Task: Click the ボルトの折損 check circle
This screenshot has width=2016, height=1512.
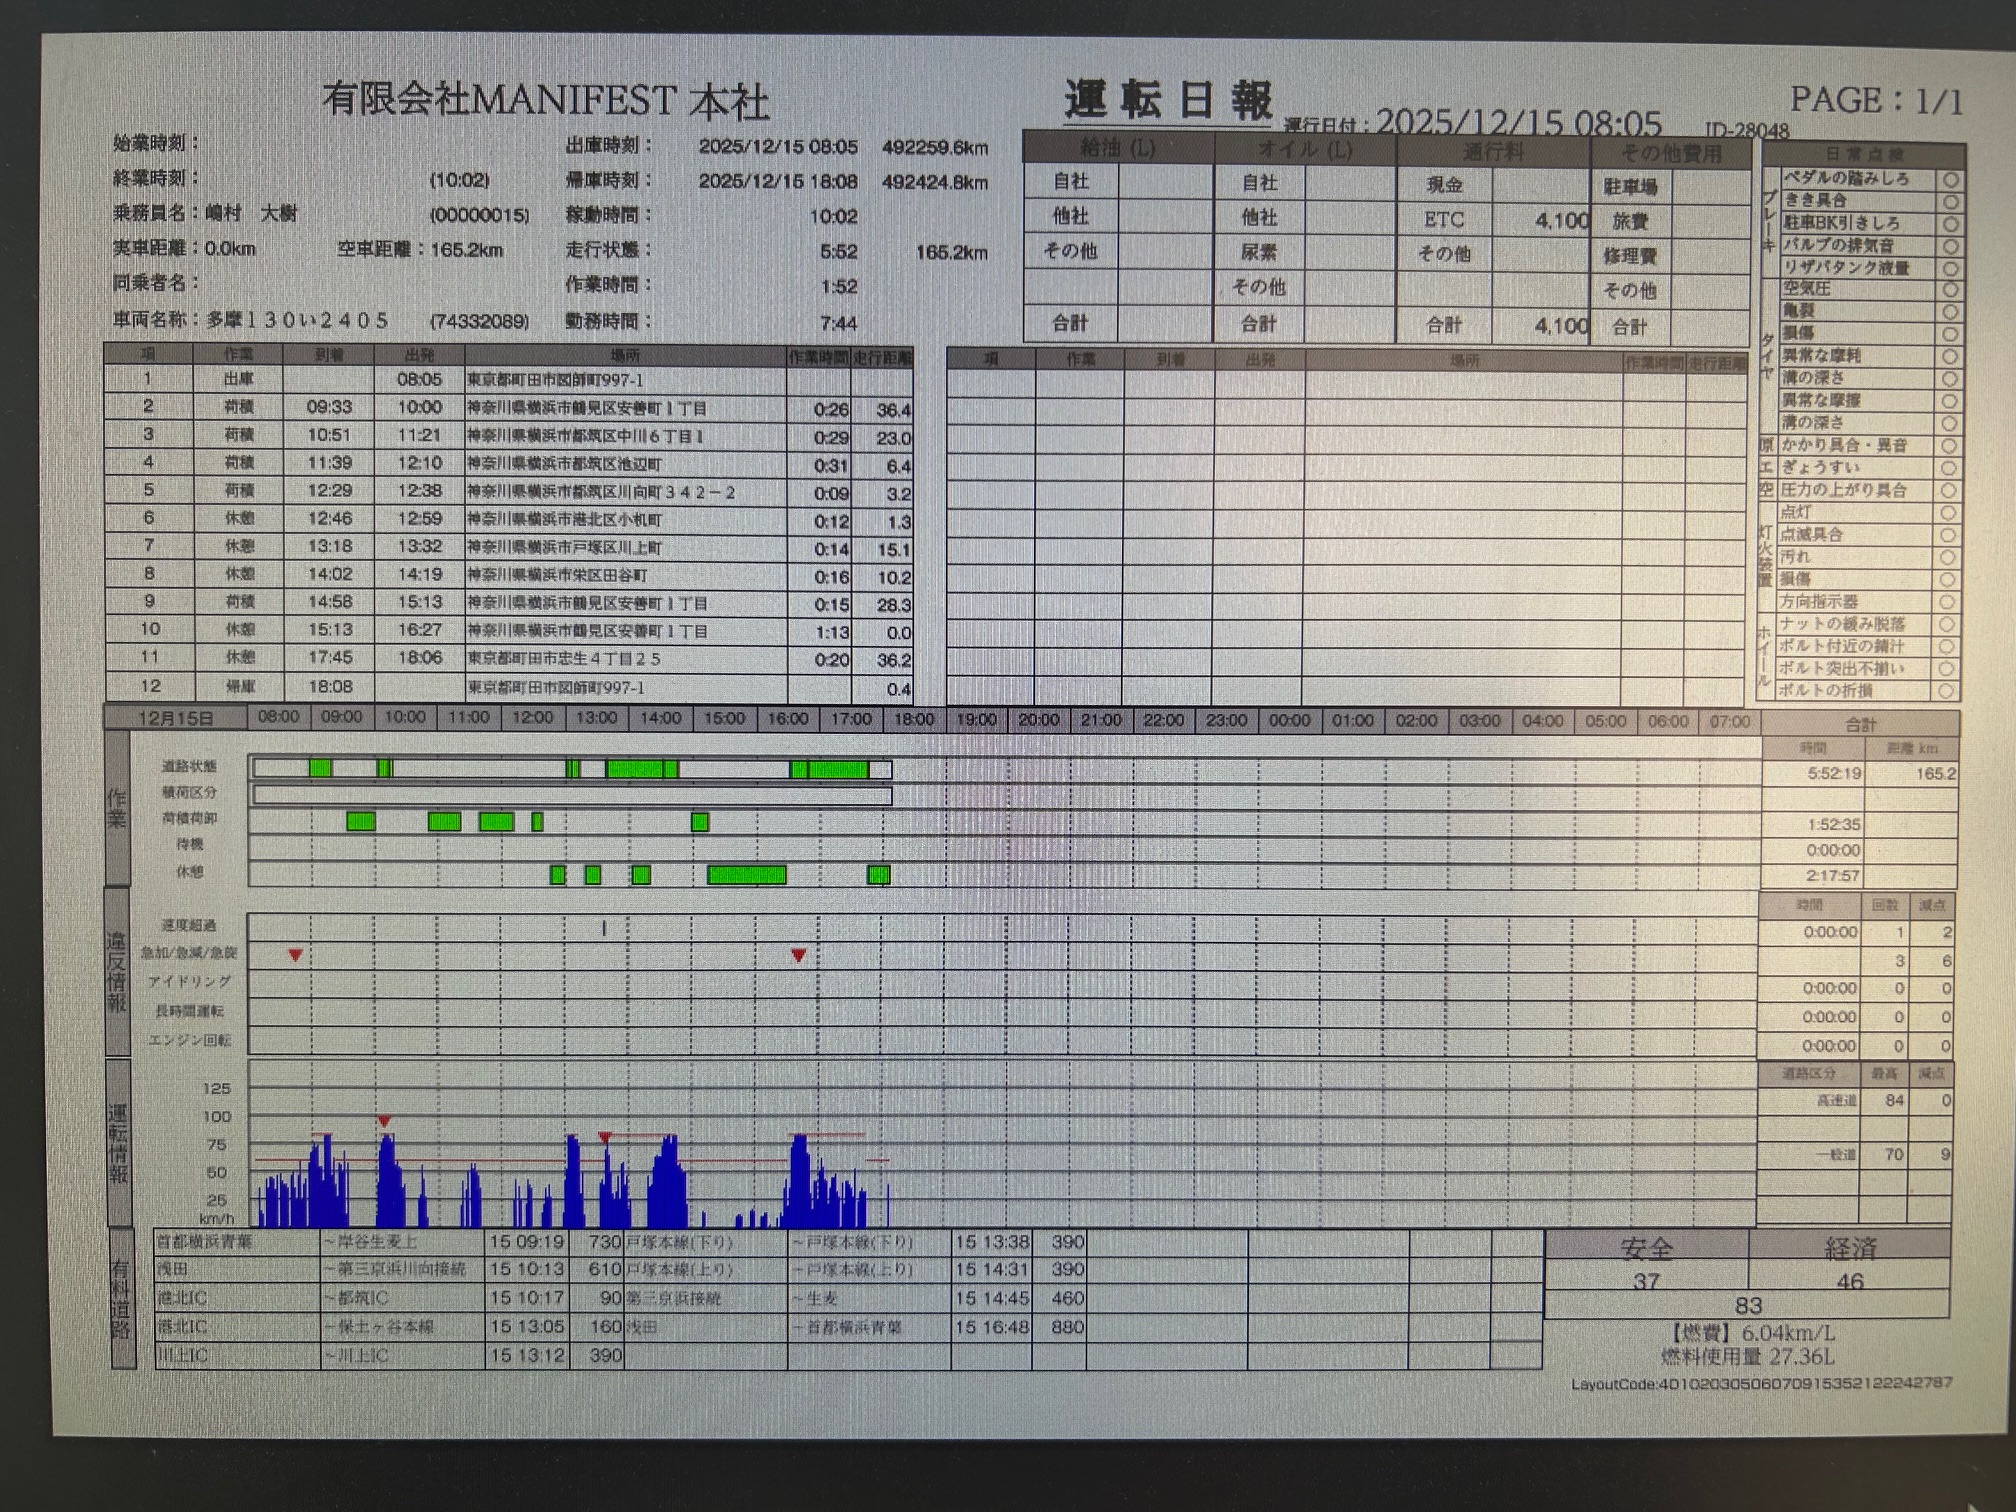Action: [1946, 691]
